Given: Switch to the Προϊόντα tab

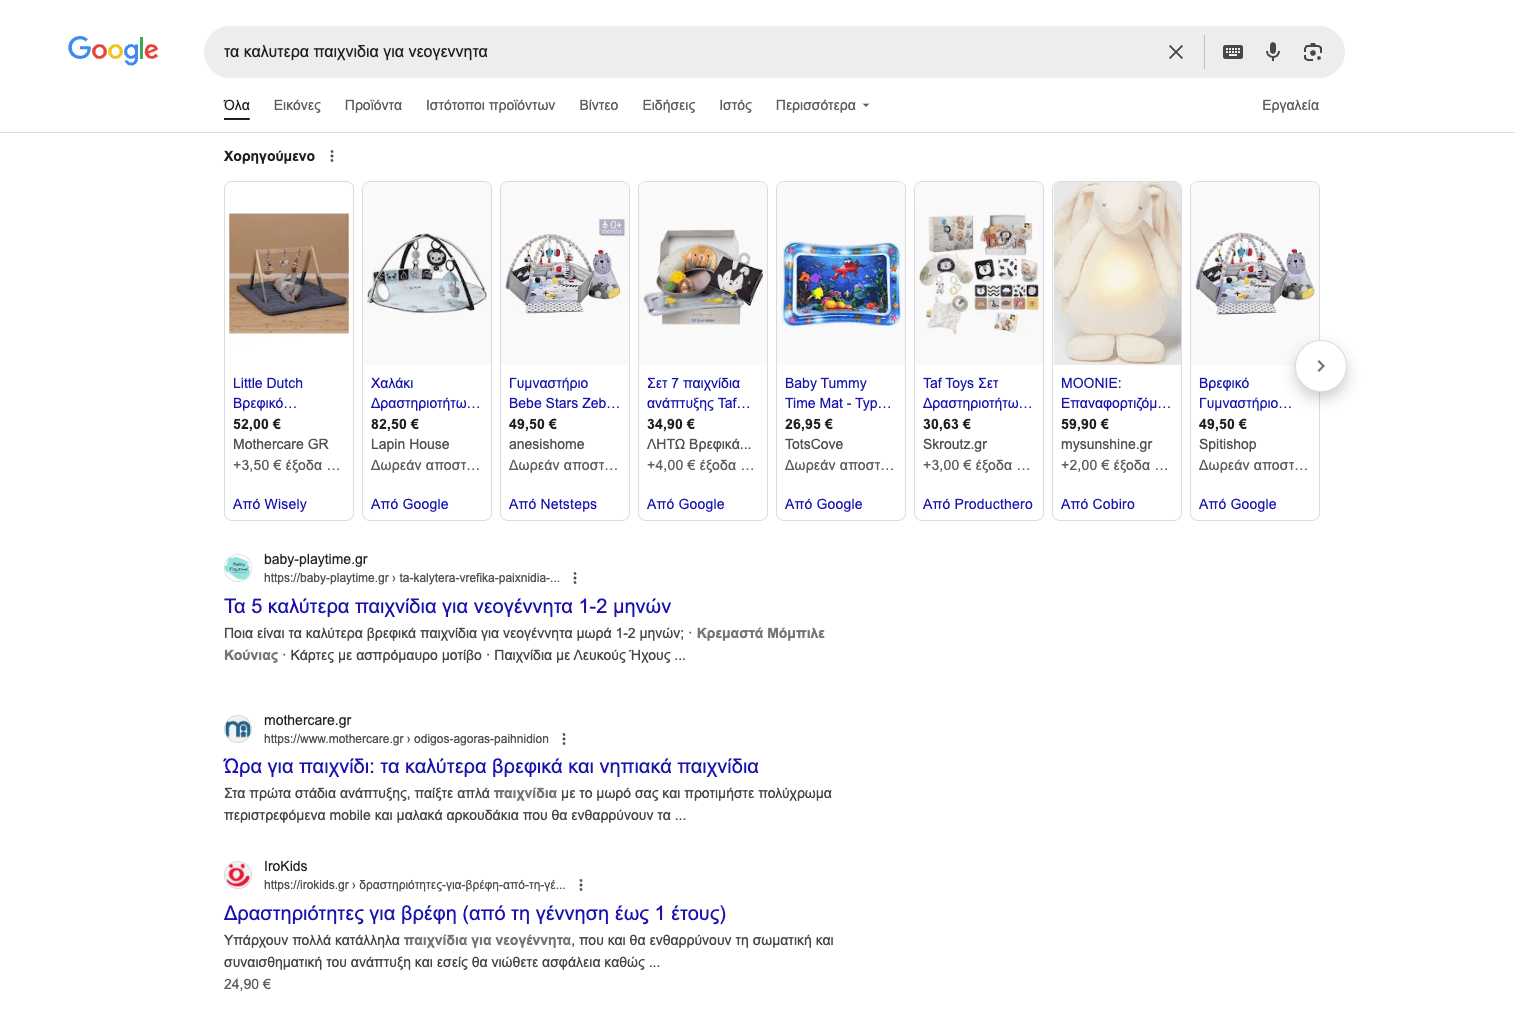Looking at the screenshot, I should (x=373, y=105).
